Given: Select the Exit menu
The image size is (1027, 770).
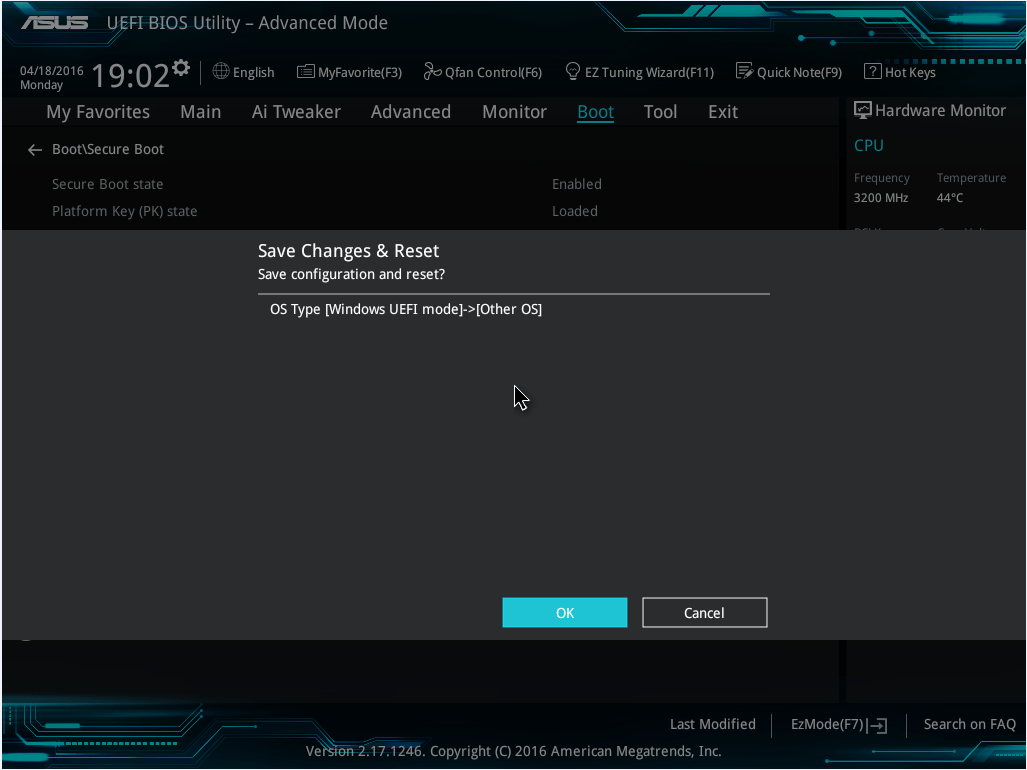Looking at the screenshot, I should tap(722, 111).
